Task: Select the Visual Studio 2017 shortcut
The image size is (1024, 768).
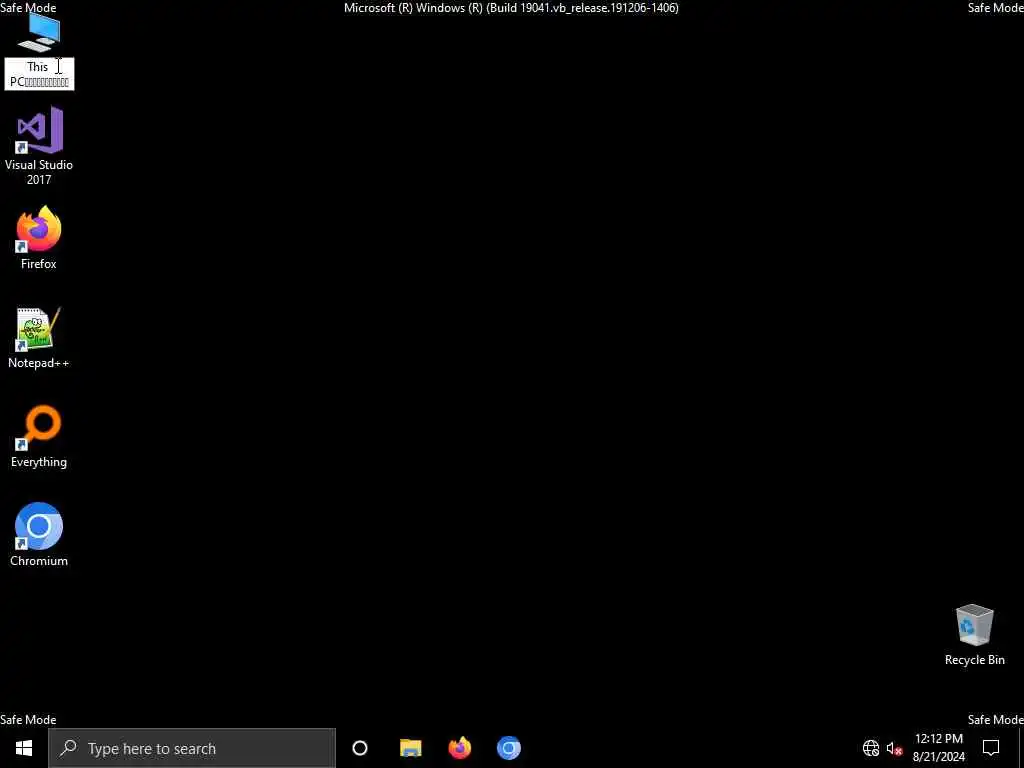Action: point(39,146)
